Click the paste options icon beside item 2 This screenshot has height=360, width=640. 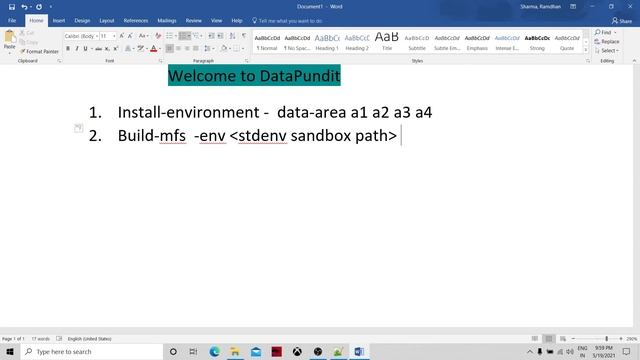coord(78,128)
